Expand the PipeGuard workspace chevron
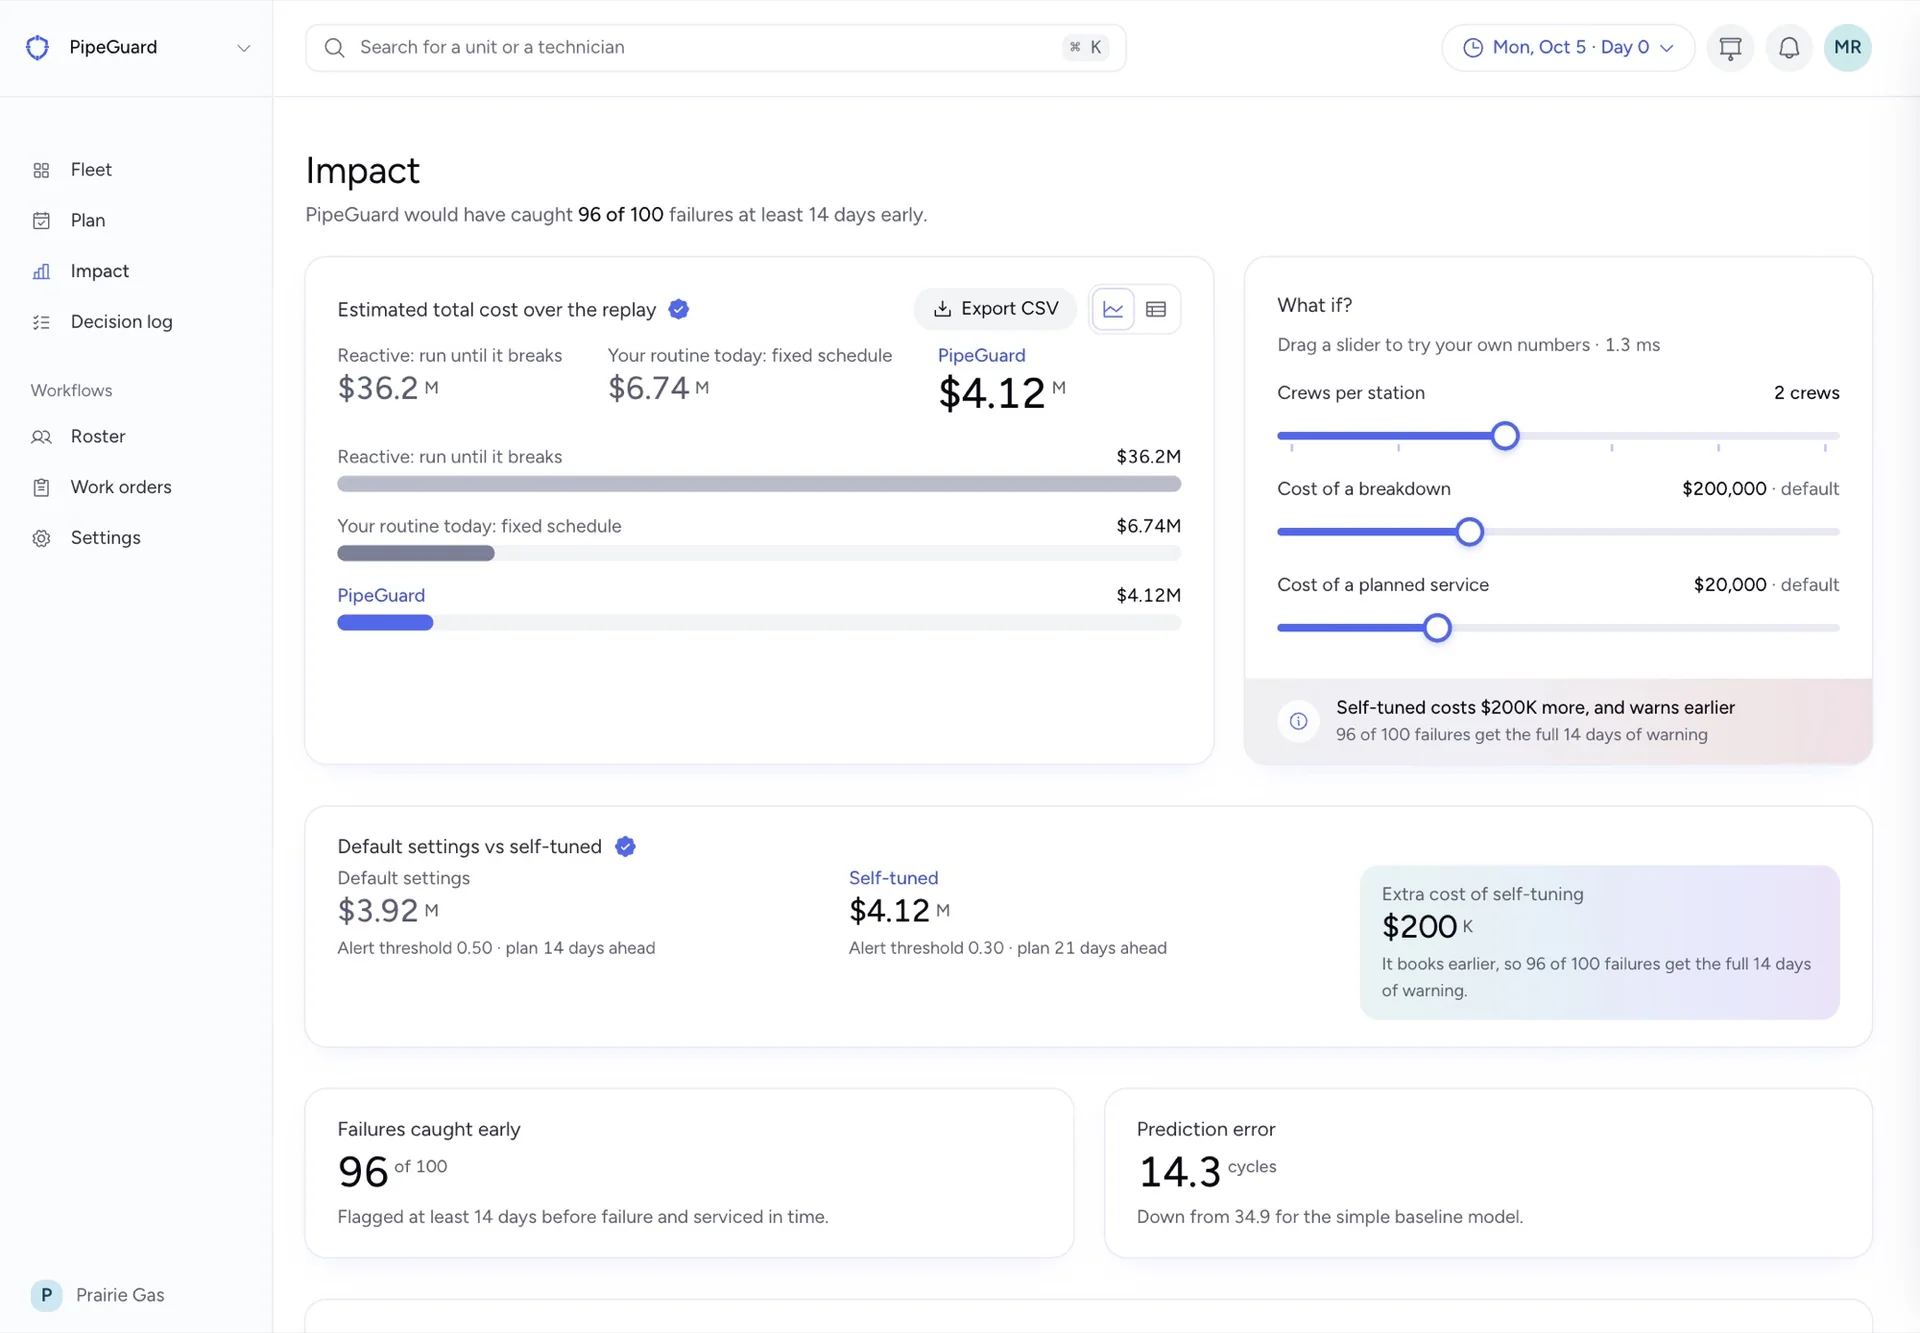 pos(243,48)
